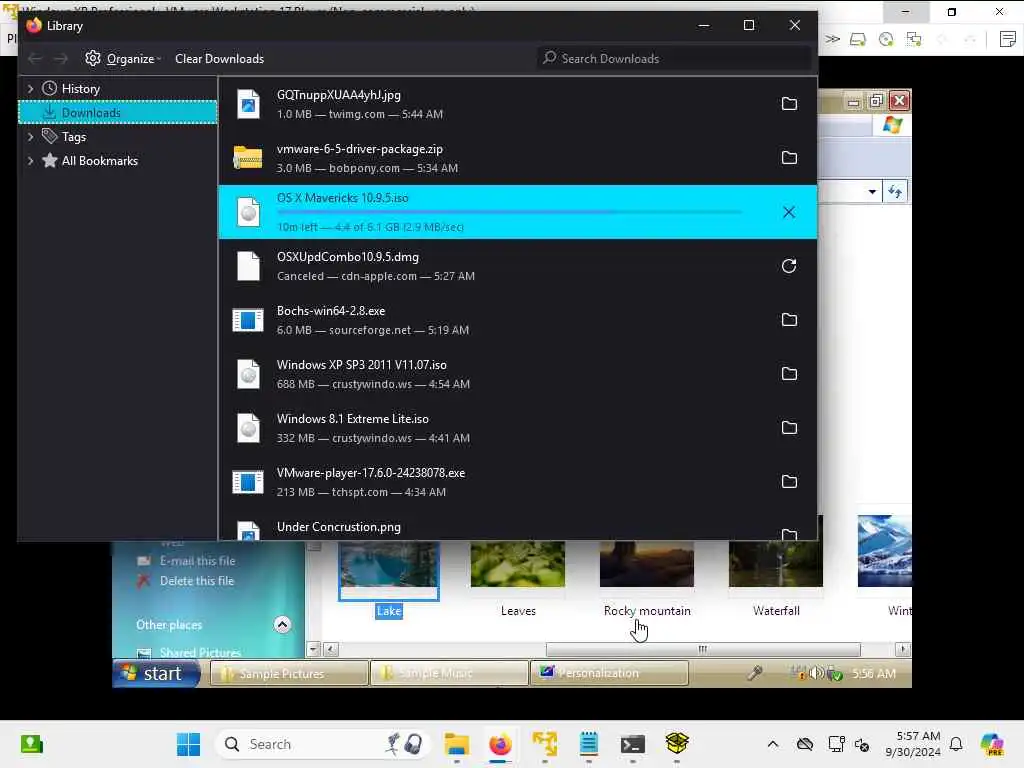
Task: Click the Bochs-win64-2.8.exe application icon
Action: [248, 320]
